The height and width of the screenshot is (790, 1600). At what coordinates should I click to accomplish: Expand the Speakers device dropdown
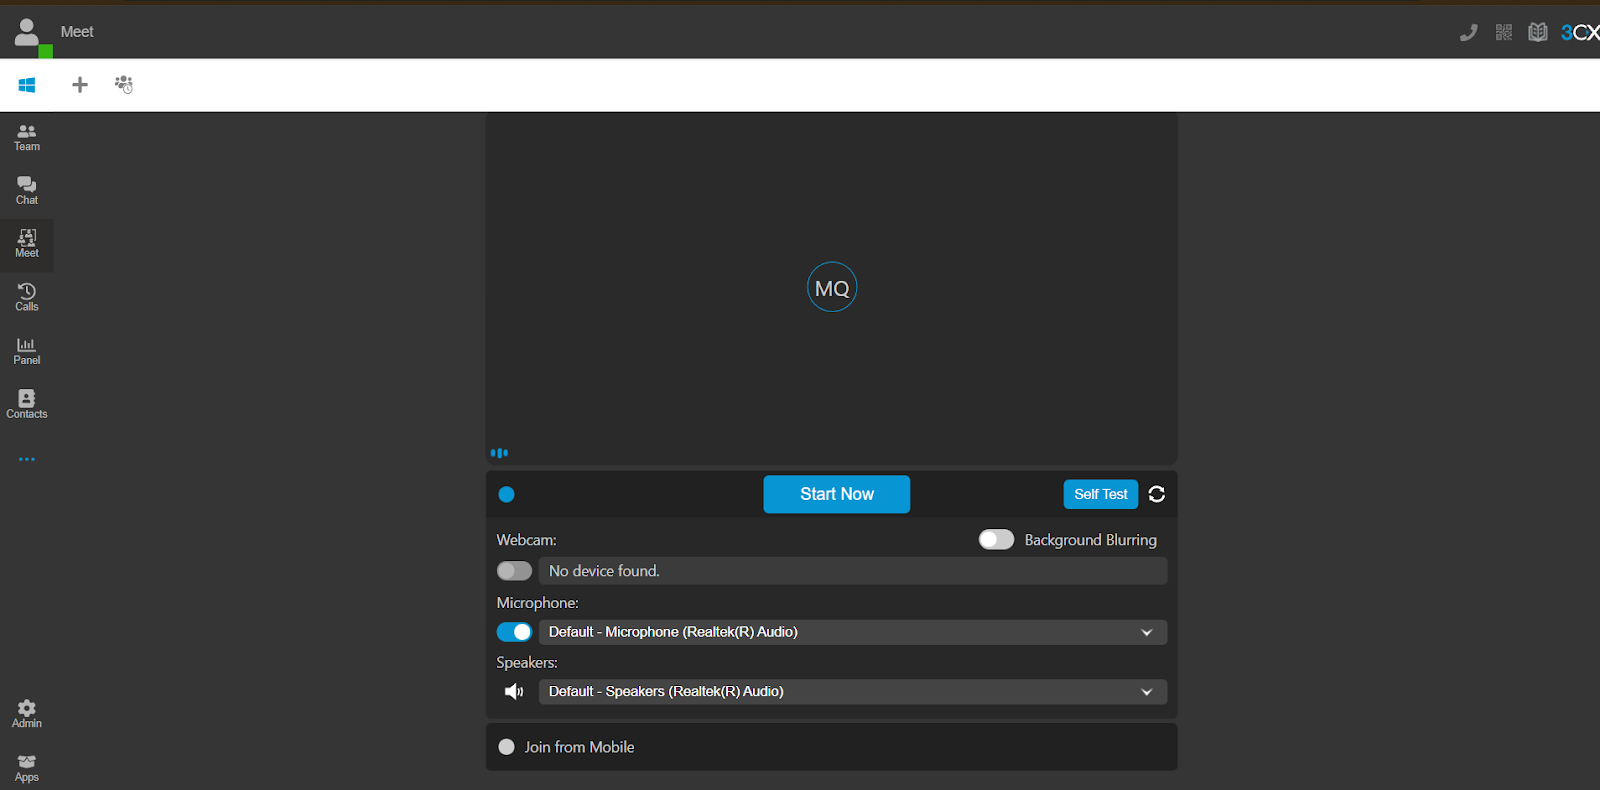1146,692
